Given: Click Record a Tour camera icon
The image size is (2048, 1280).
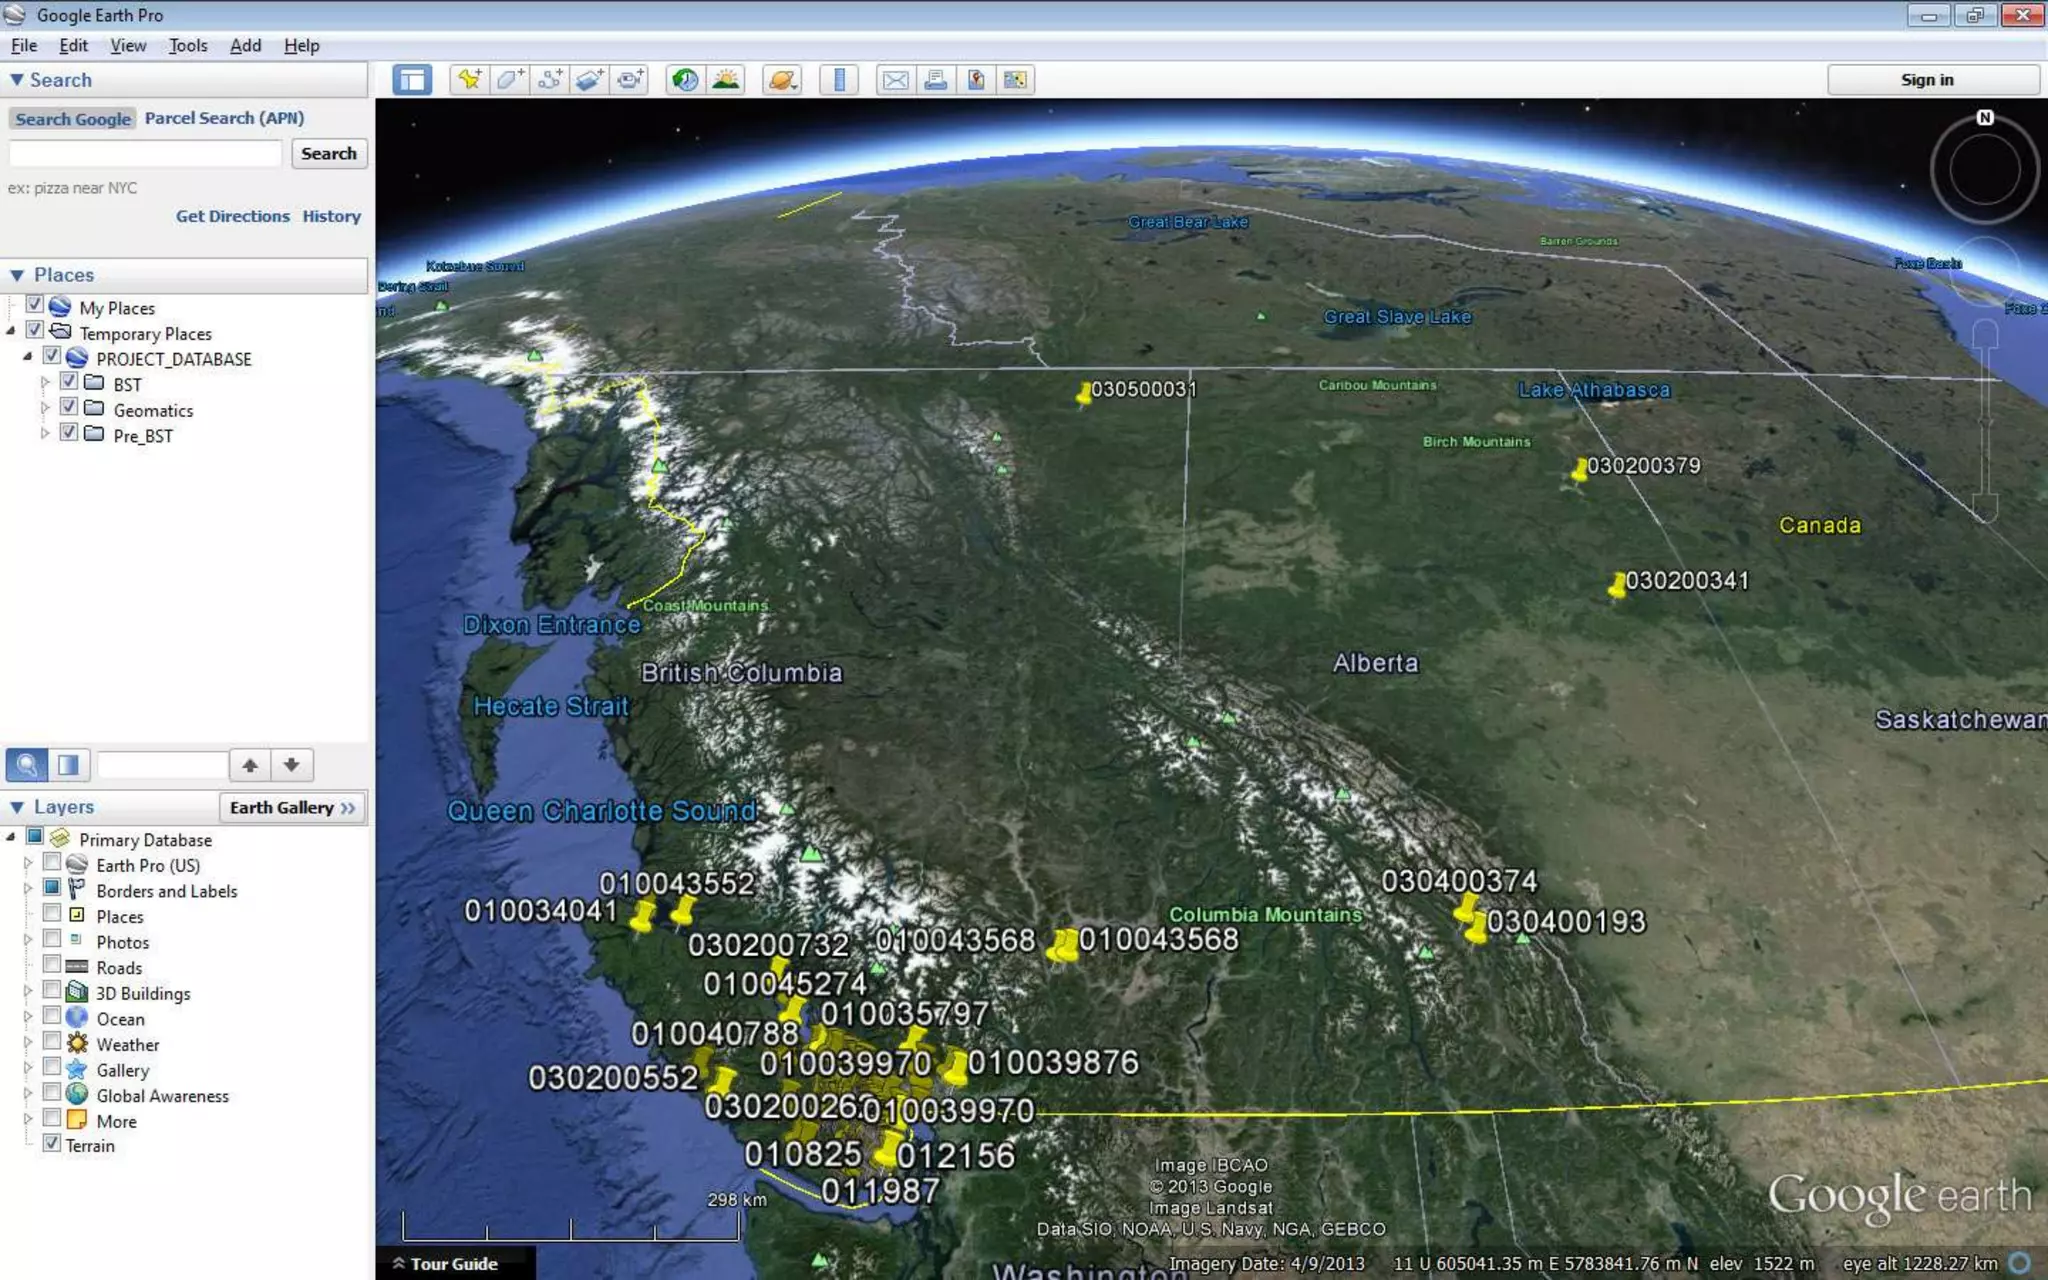Looking at the screenshot, I should [630, 80].
